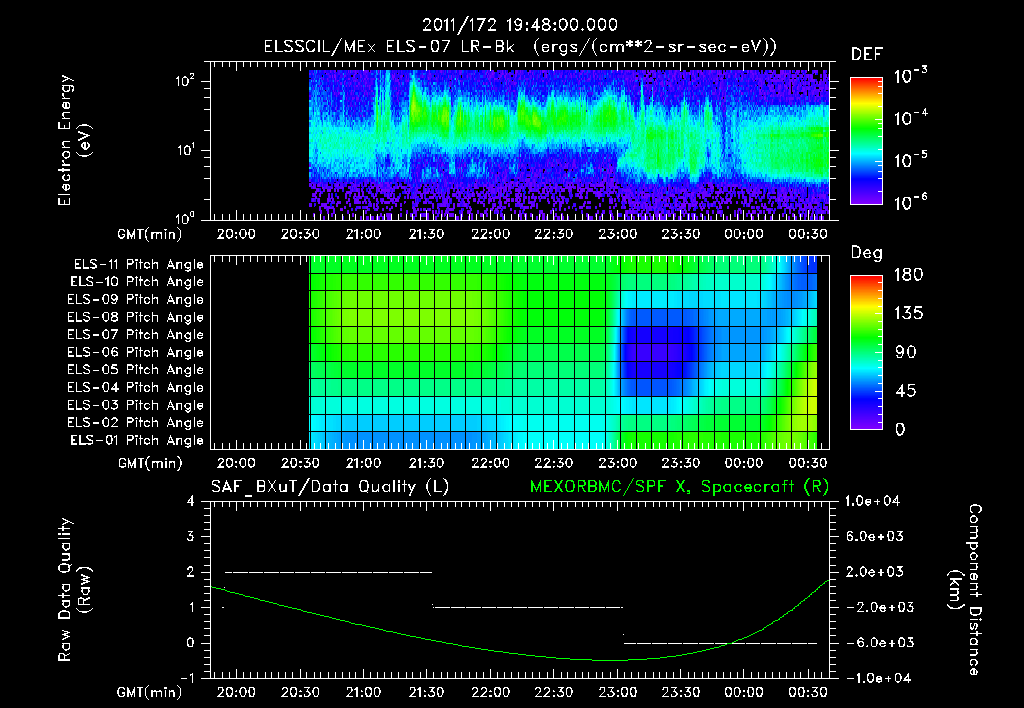1024x708 pixels.
Task: Select the plot title '2011/172 19:48:00.000'
Action: tap(520, 25)
